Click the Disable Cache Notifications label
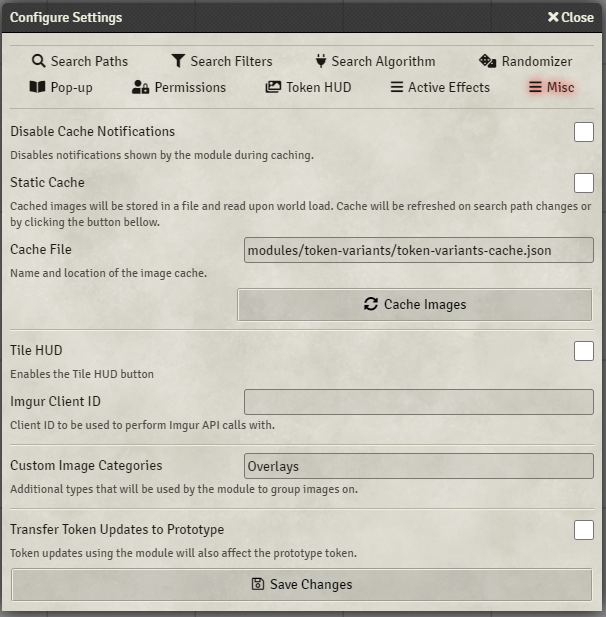This screenshot has height=617, width=606. coord(92,131)
